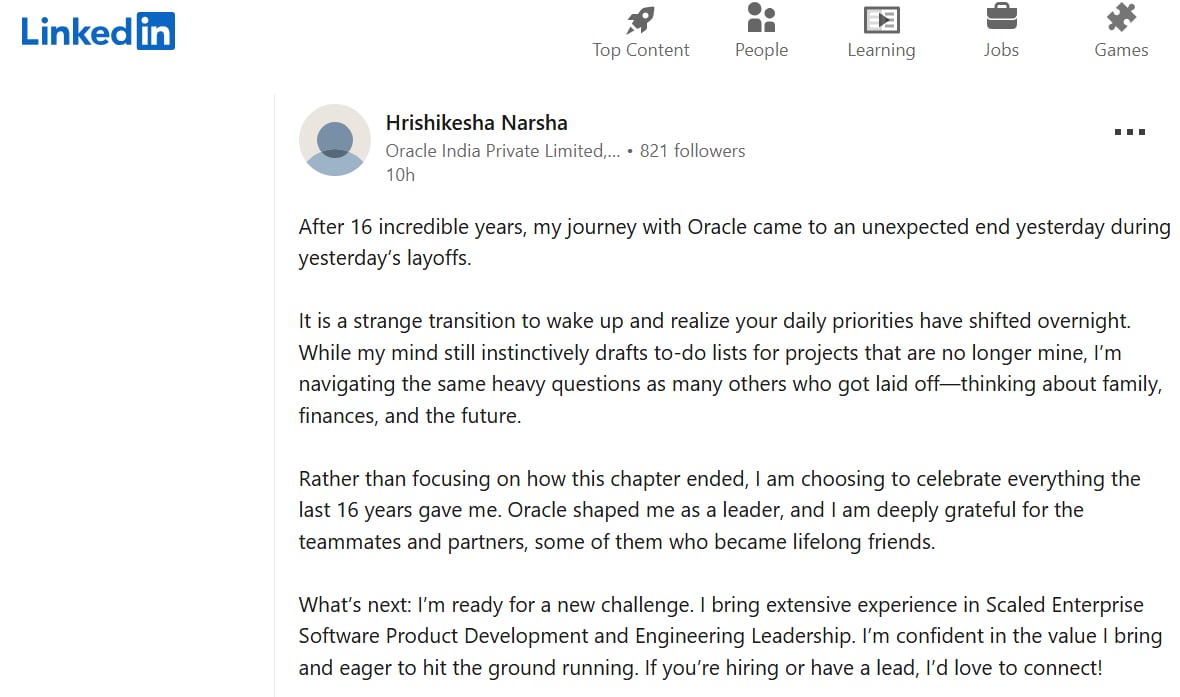Select the "Top Content" text label
This screenshot has width=1180, height=697.
[640, 50]
